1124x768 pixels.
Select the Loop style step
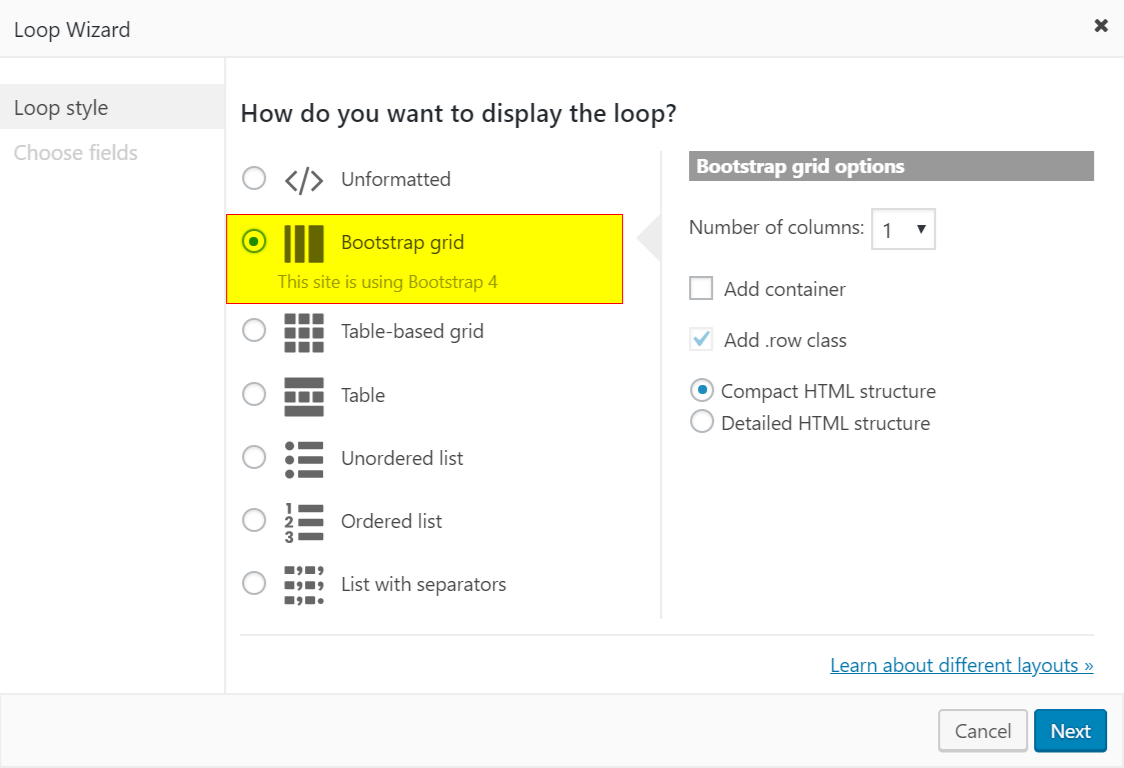tap(58, 107)
